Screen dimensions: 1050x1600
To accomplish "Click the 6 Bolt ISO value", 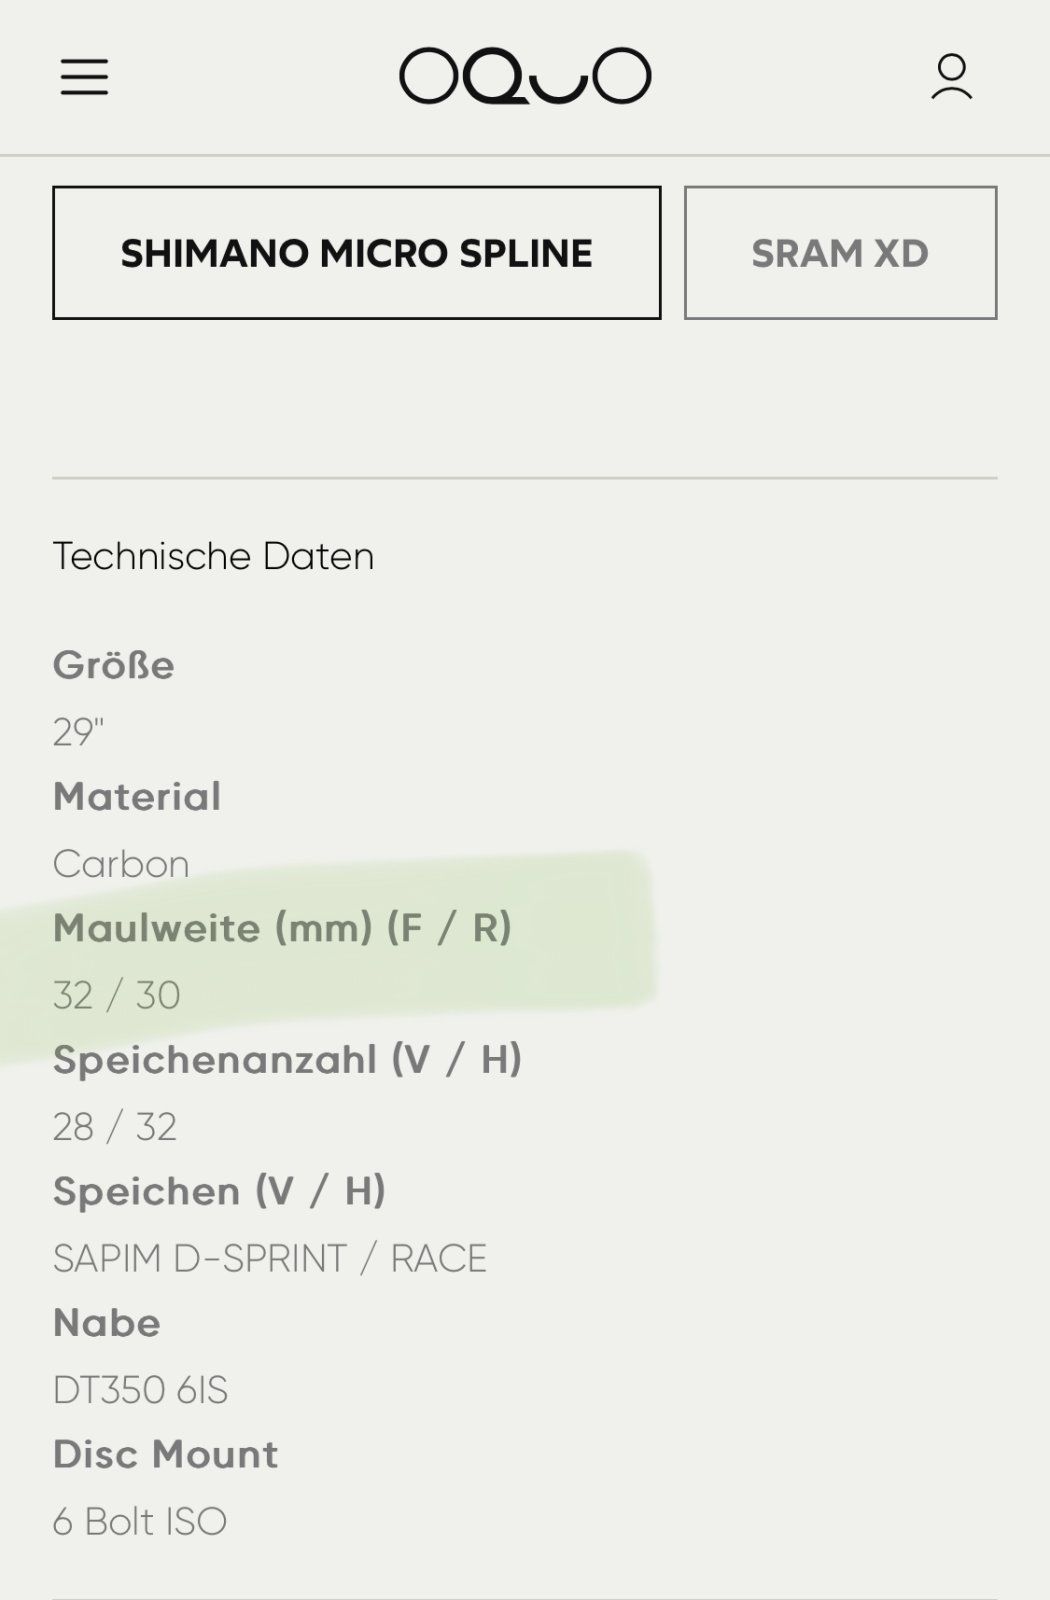I will [140, 1521].
